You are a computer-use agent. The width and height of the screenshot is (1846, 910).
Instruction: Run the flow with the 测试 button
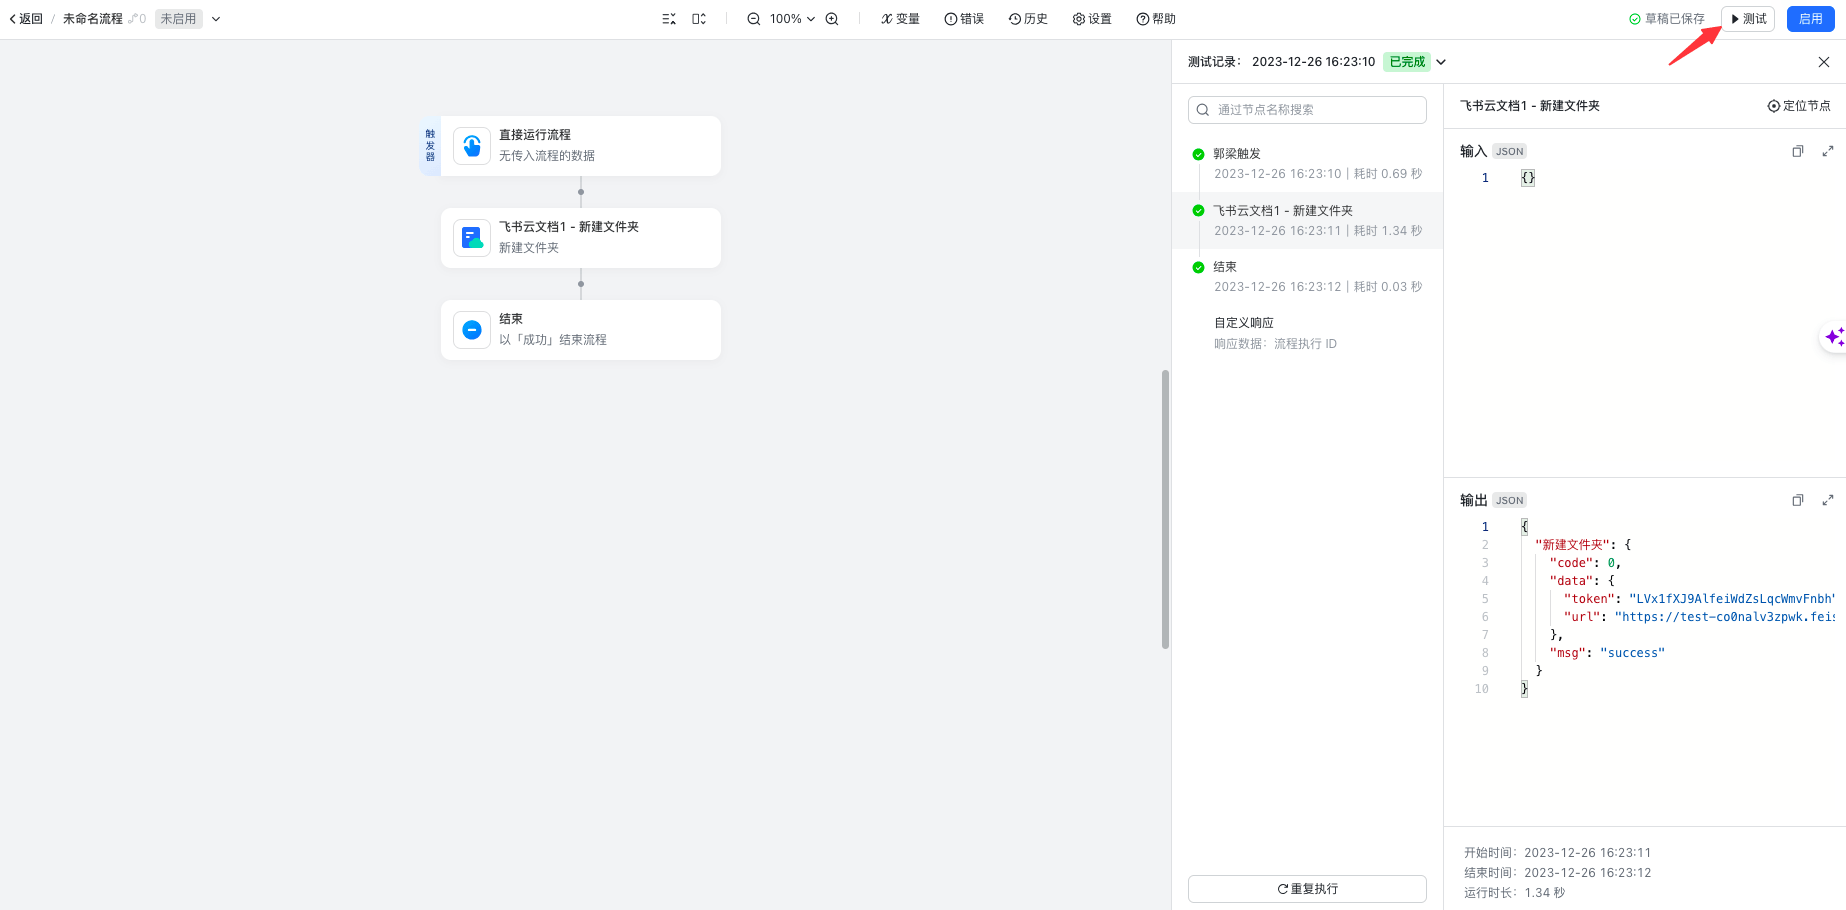point(1748,19)
